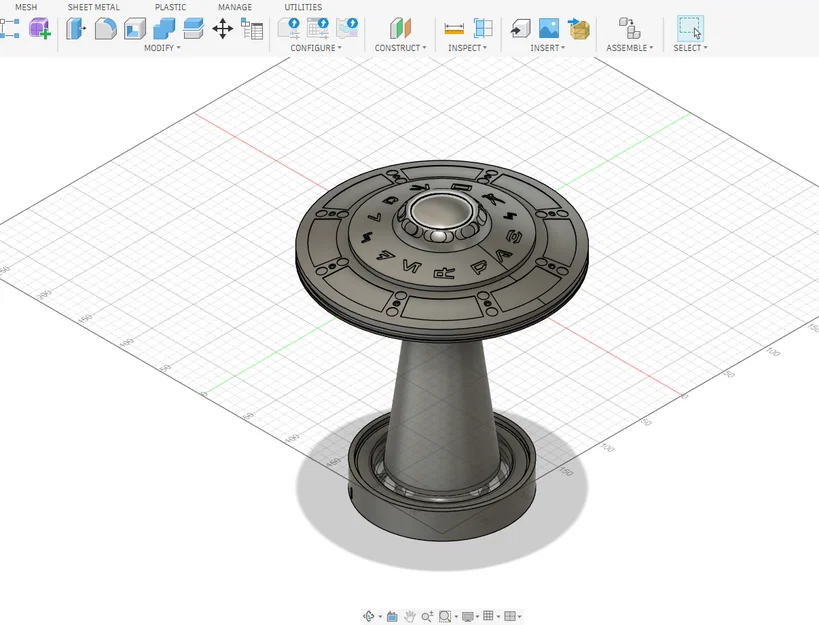The image size is (819, 625).
Task: Expand the ASSEMBLE dropdown menu
Action: (x=629, y=48)
